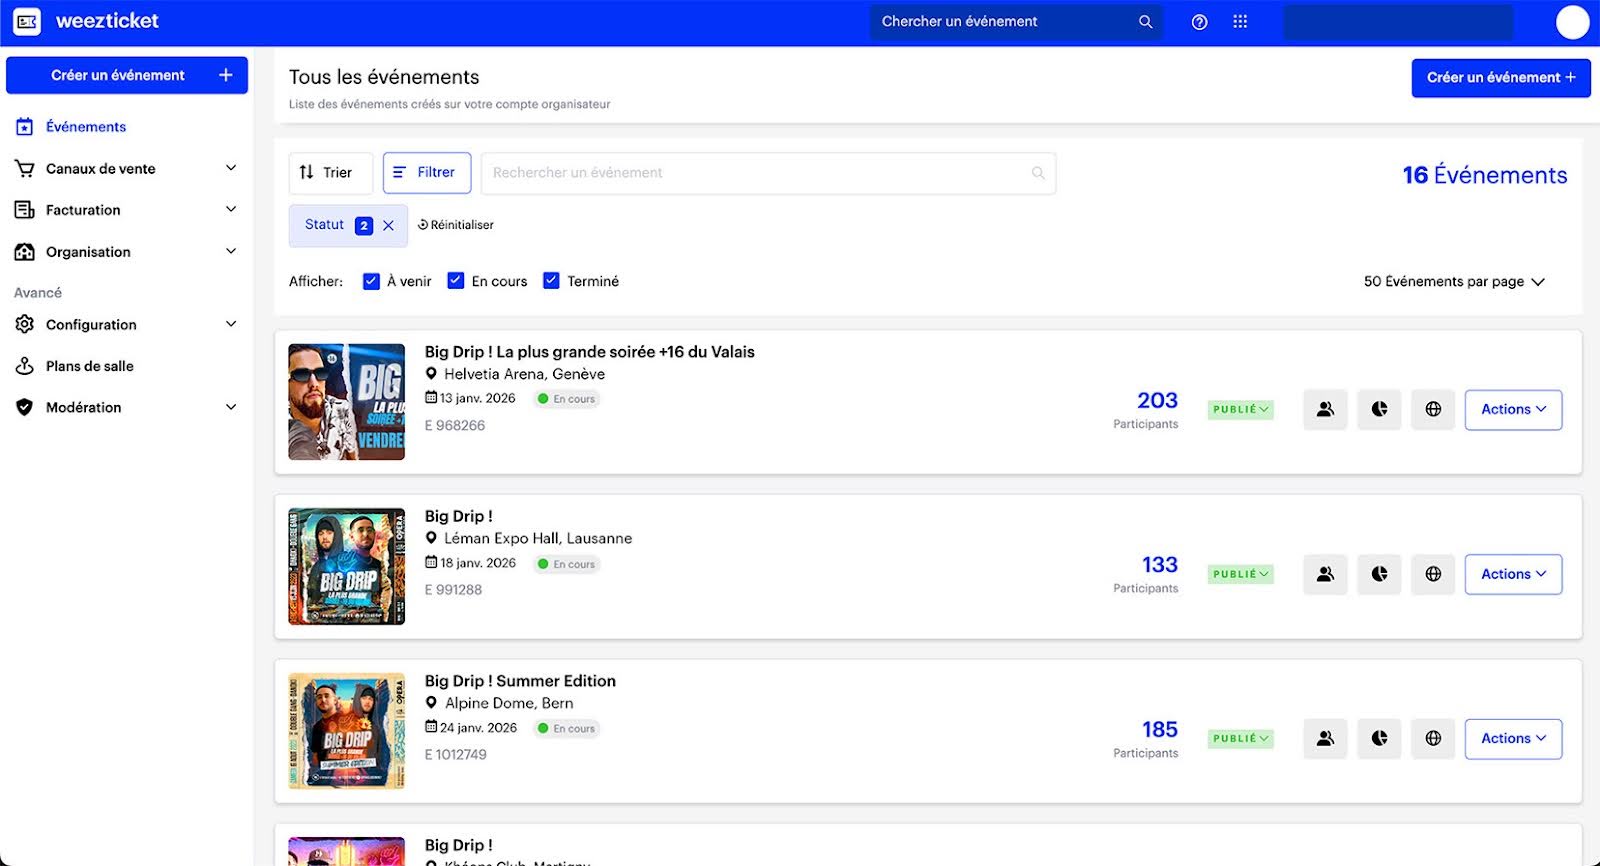Screen dimensions: 1600x866
Task: Click the Filtrer button
Action: [x=427, y=173]
